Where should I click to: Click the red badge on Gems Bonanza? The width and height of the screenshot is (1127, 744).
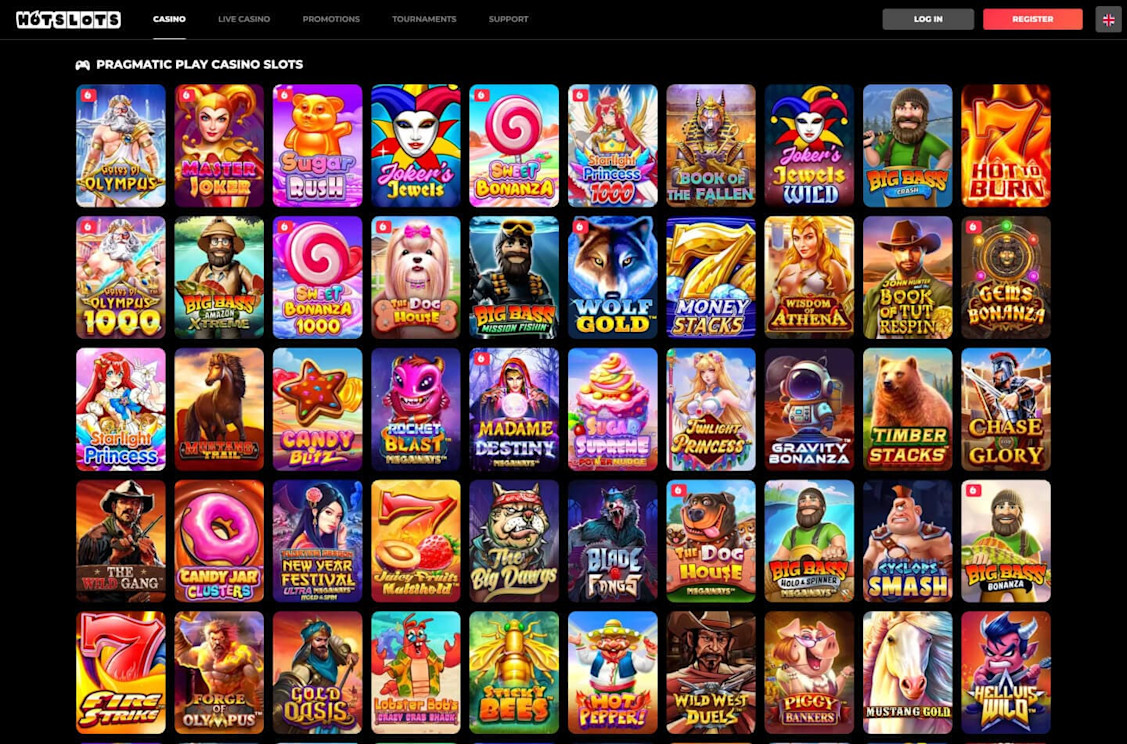tap(973, 227)
